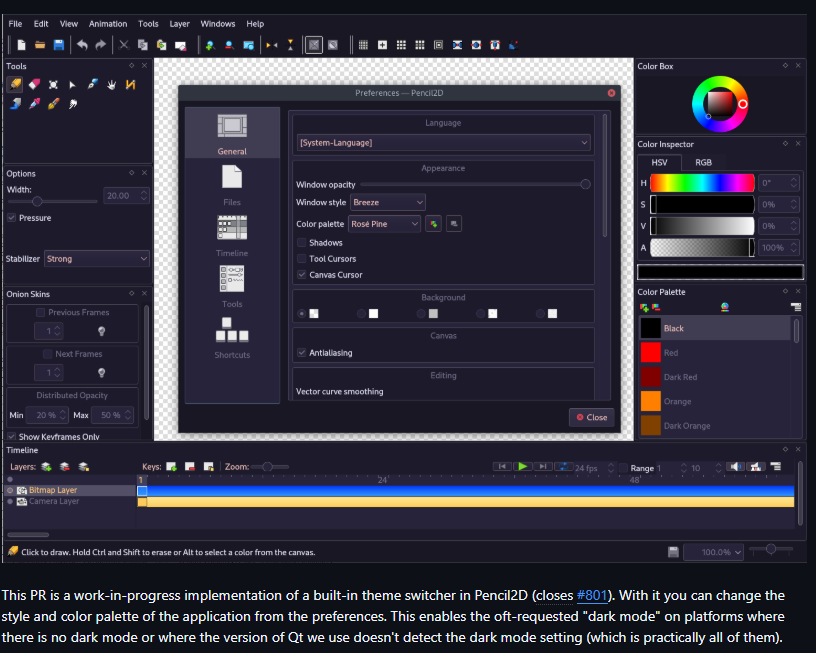Image resolution: width=816 pixels, height=653 pixels.
Task: Open the Files preferences page
Action: click(232, 185)
